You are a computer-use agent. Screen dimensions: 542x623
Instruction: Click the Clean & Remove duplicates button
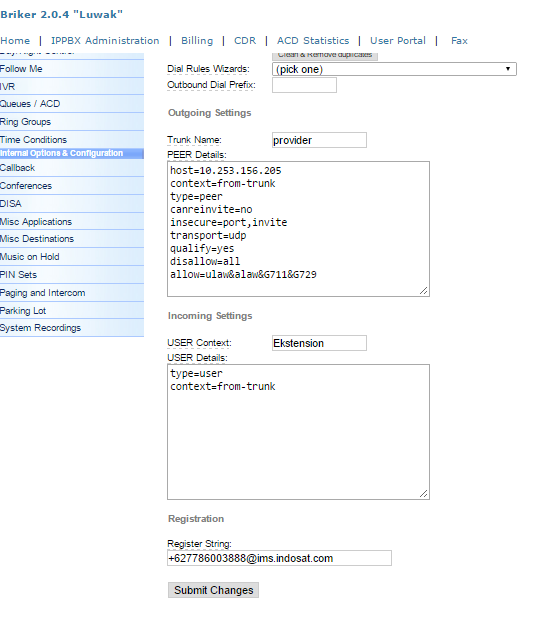(x=325, y=56)
